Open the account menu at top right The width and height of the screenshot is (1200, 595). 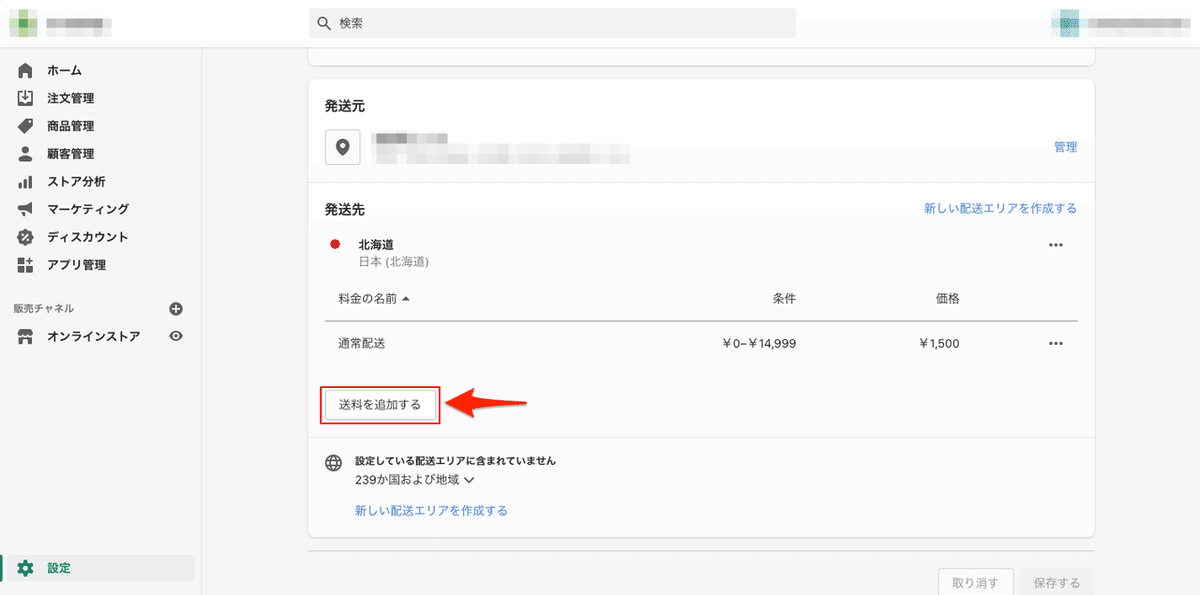(1121, 21)
